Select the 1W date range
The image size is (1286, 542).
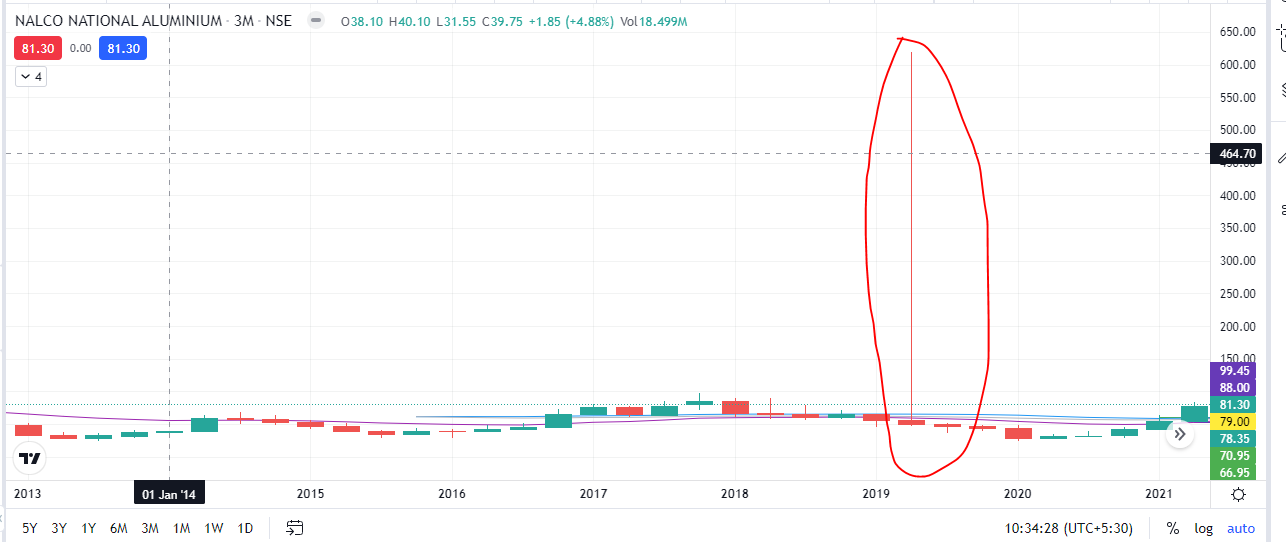(x=213, y=528)
